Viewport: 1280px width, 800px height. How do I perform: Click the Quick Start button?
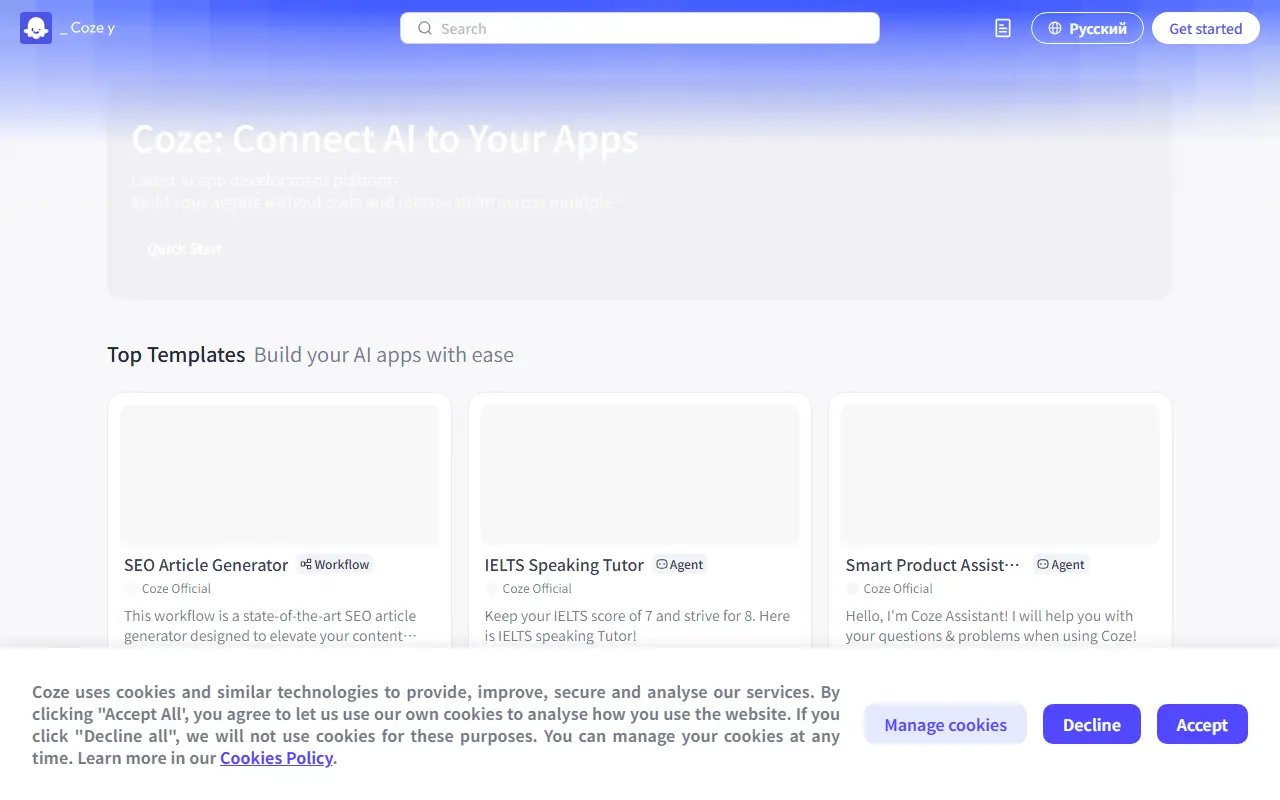[x=185, y=248]
